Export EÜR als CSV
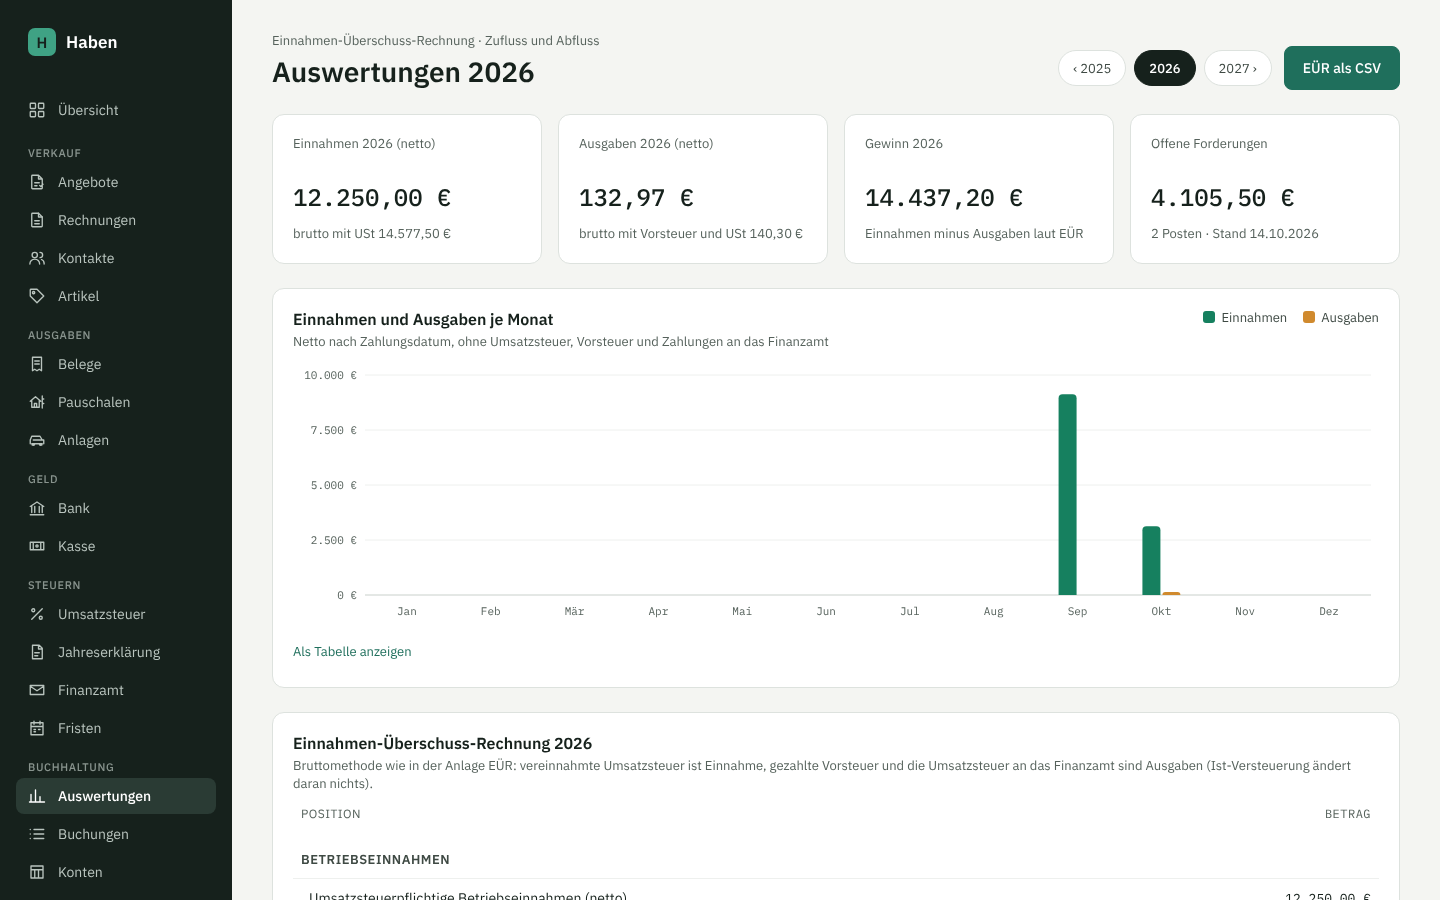The image size is (1440, 900). coord(1342,68)
